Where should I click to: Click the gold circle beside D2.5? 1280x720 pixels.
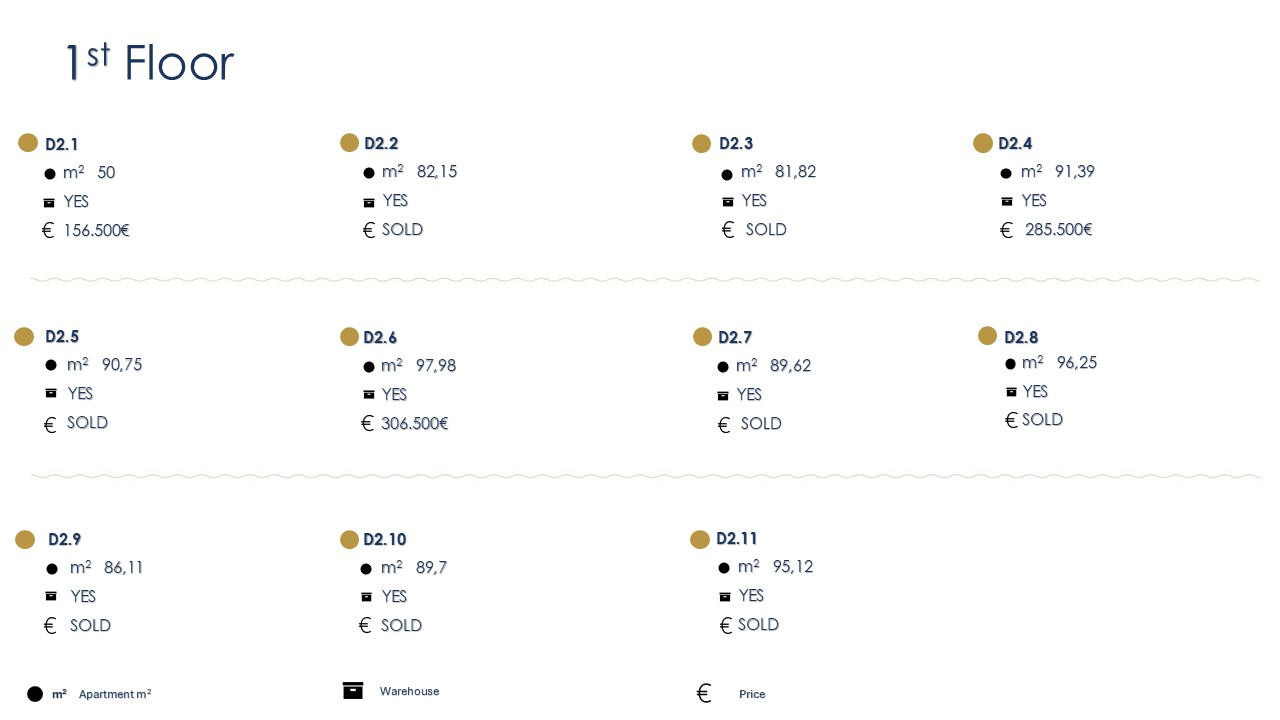pos(24,337)
